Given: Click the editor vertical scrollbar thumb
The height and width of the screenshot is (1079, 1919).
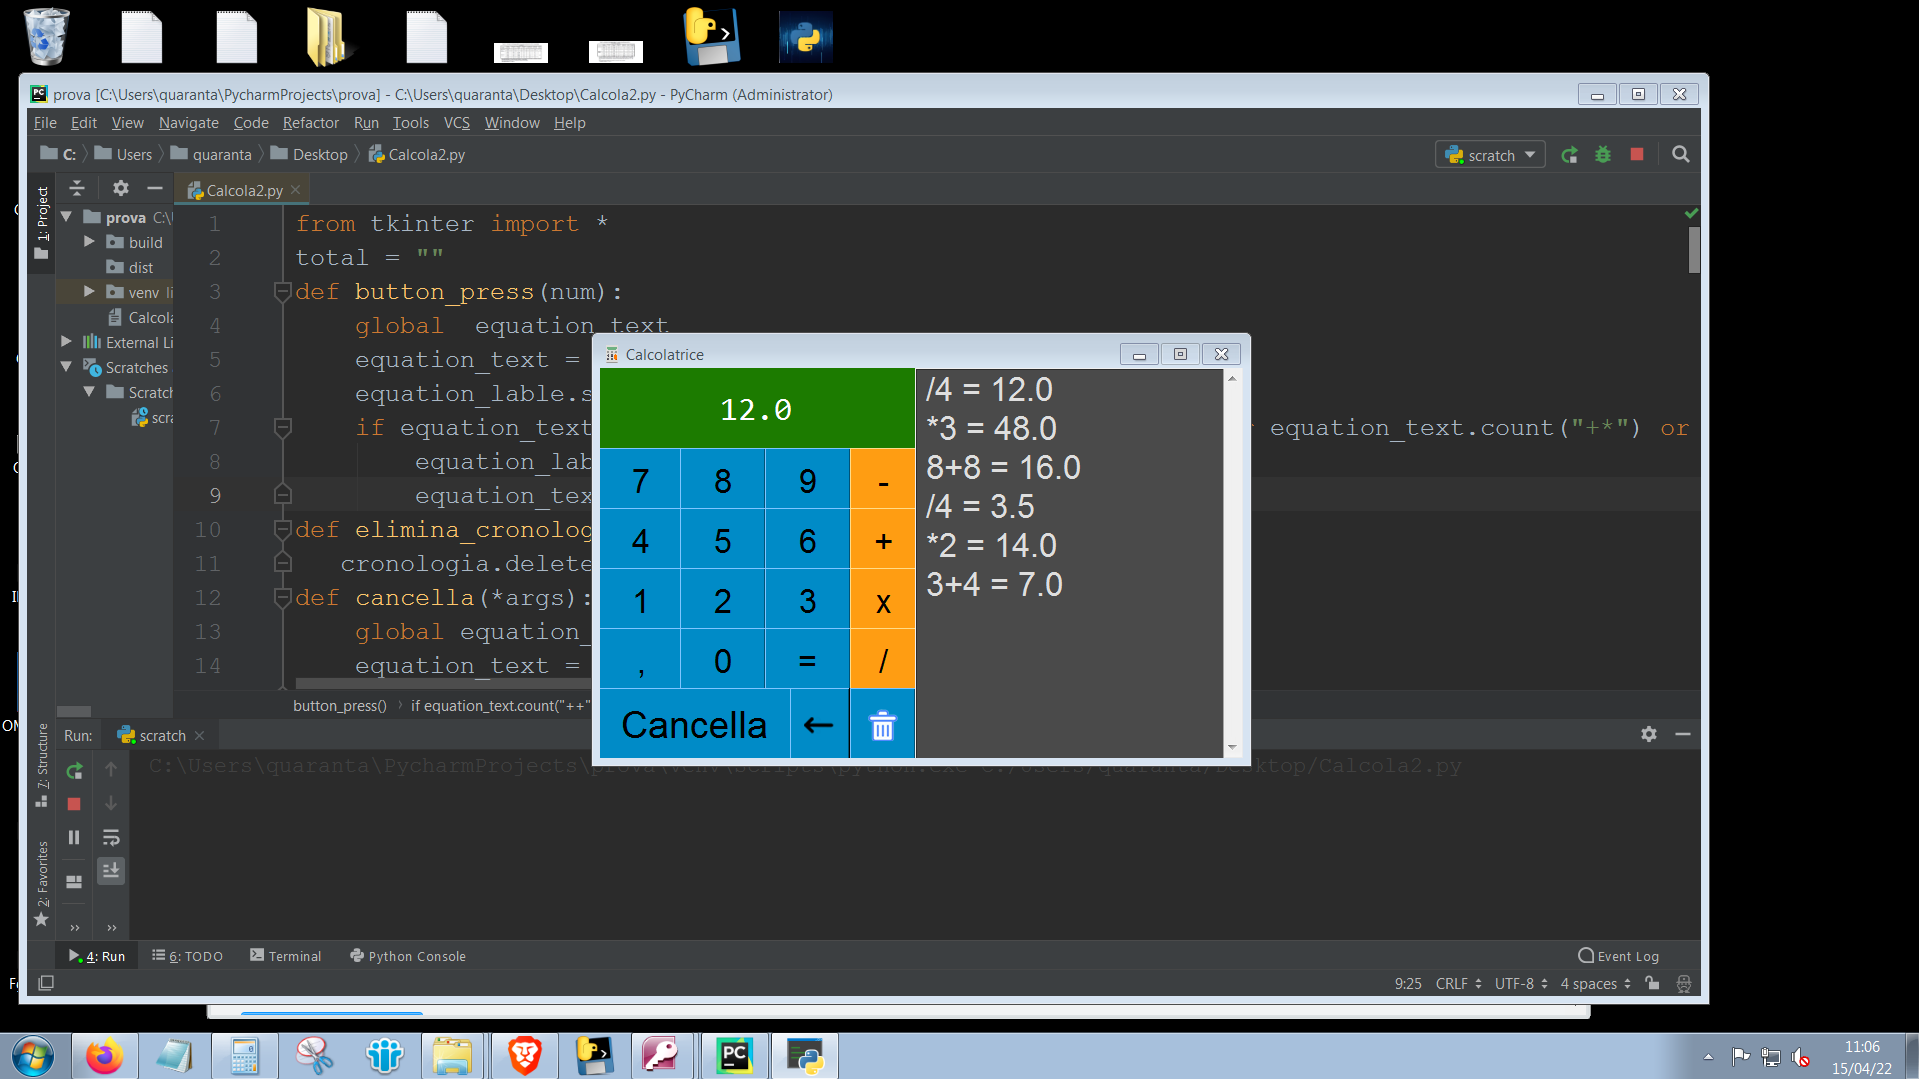Looking at the screenshot, I should 1694,250.
